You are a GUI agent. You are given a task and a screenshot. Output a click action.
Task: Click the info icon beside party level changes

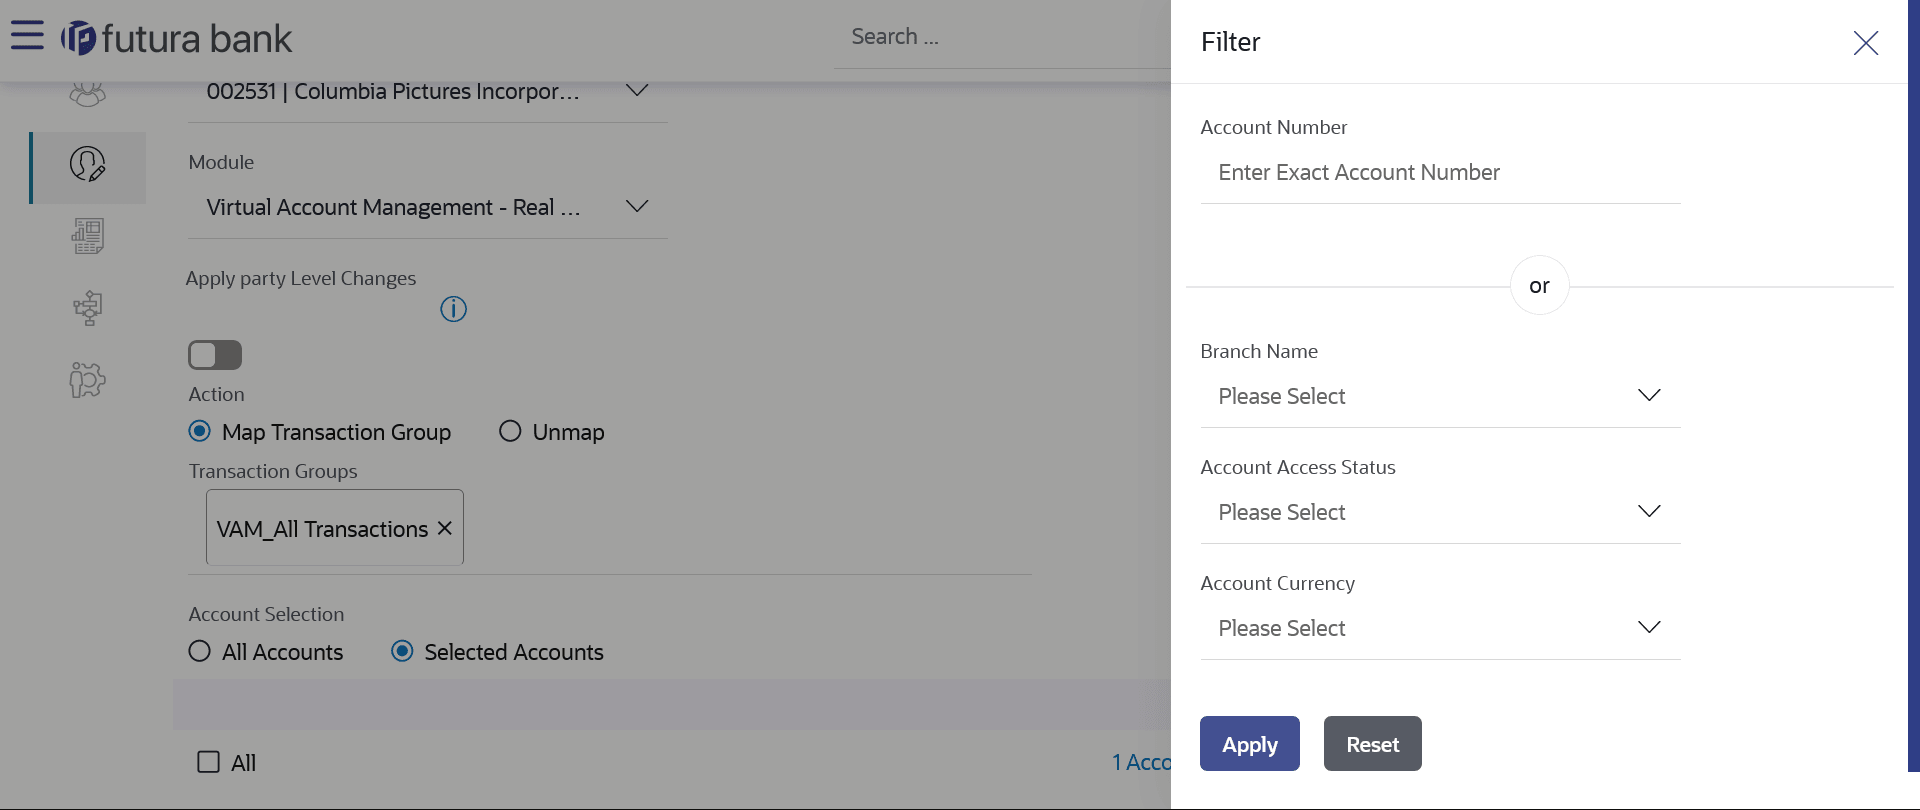tap(453, 309)
